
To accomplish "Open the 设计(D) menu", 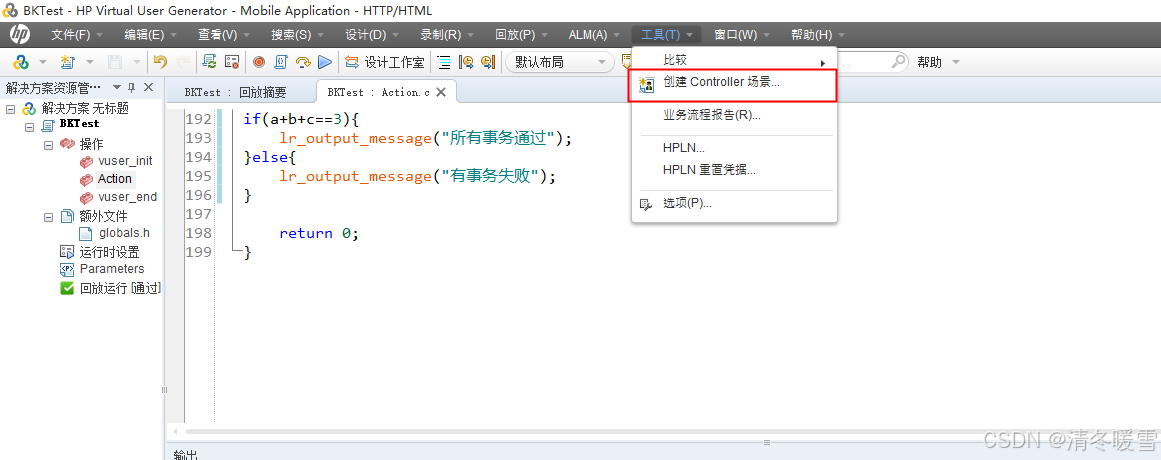I will (372, 34).
